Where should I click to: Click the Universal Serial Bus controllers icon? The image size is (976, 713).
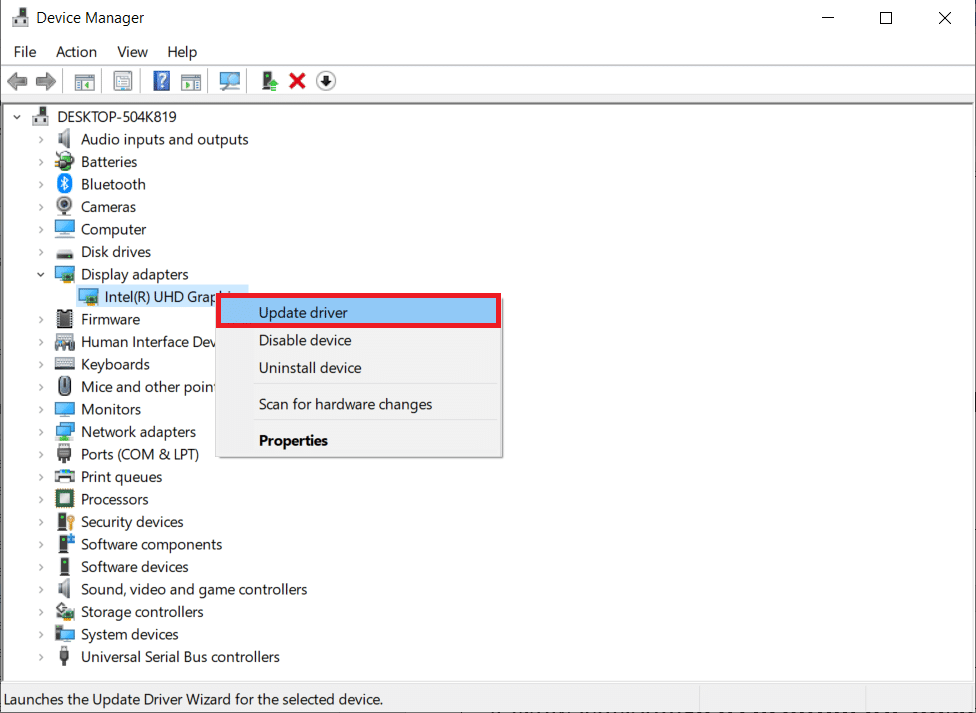click(x=63, y=656)
